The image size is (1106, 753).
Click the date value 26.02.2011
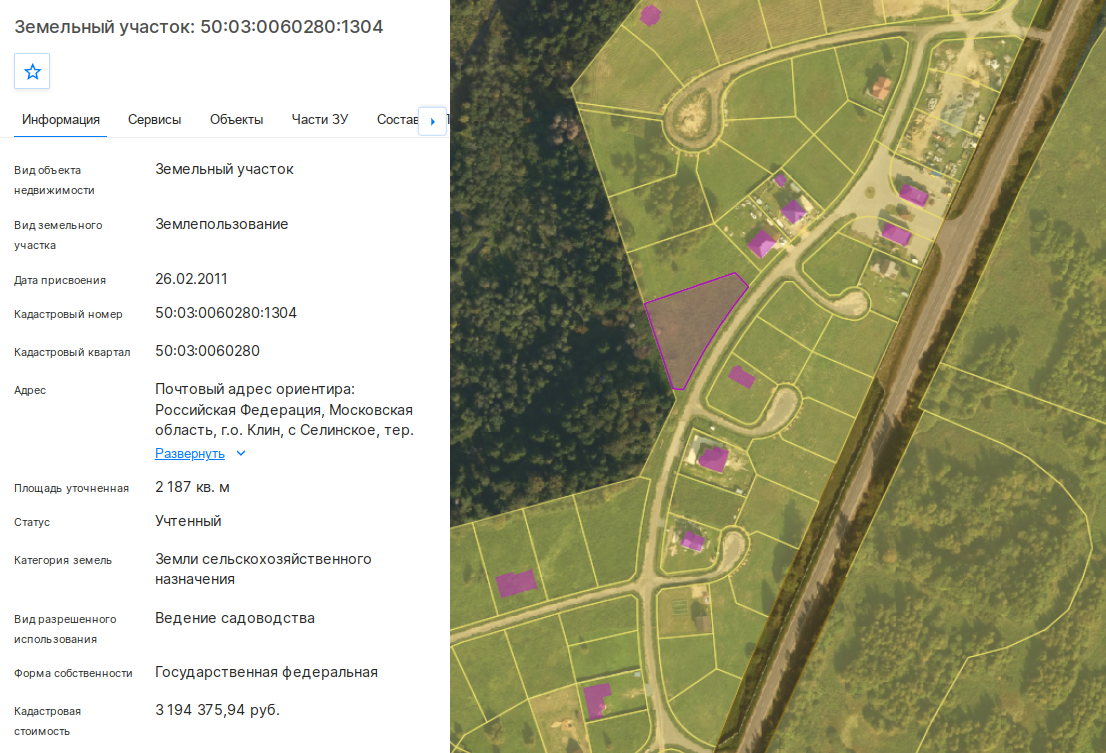[x=191, y=279]
